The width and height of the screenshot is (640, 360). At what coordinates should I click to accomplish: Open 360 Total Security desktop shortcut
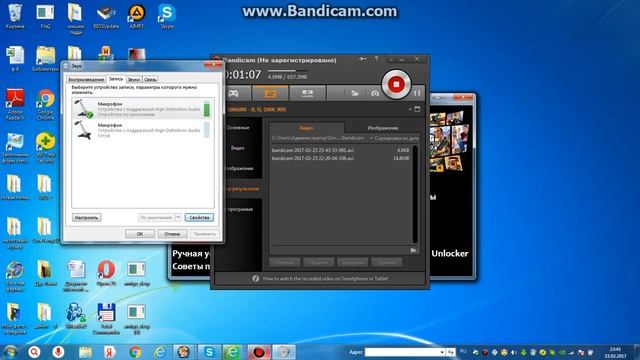tap(45, 148)
